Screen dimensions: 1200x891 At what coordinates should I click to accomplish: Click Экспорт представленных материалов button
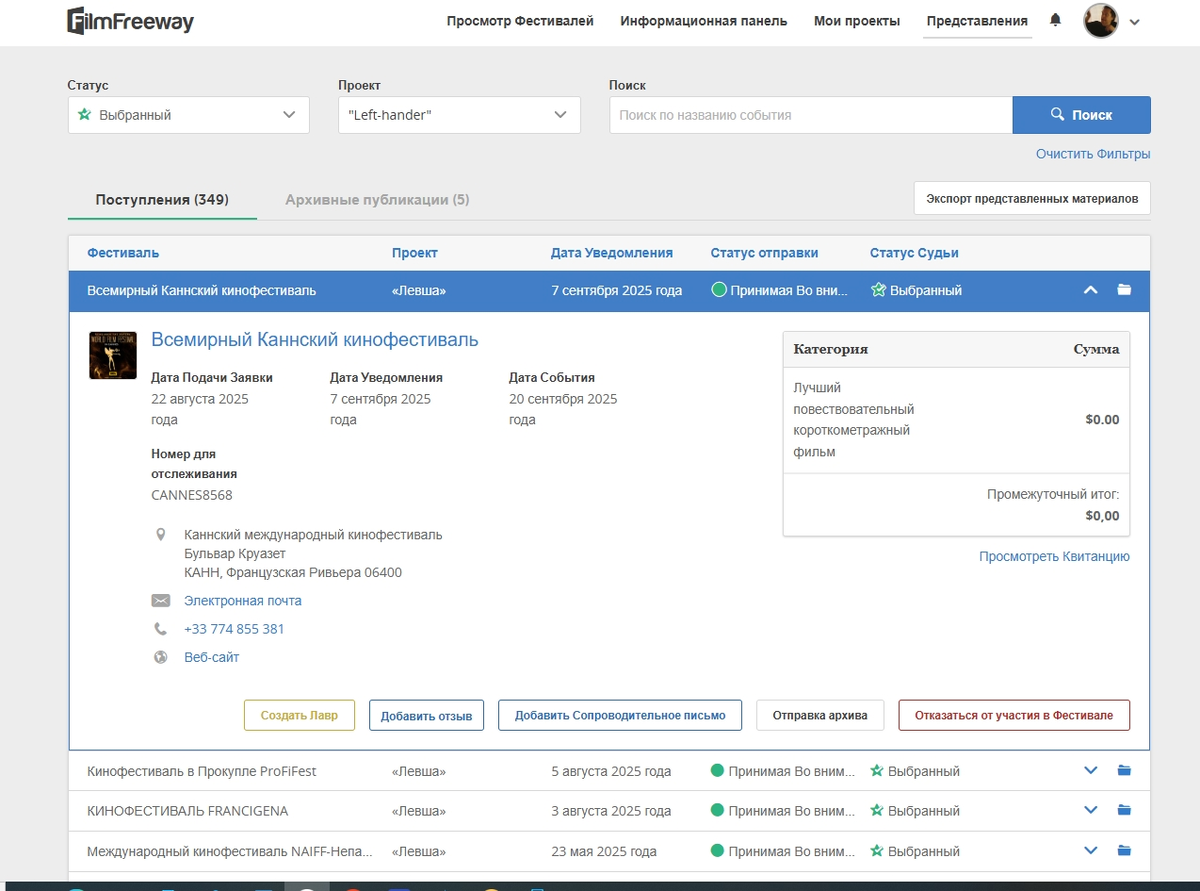pyautogui.click(x=1032, y=199)
